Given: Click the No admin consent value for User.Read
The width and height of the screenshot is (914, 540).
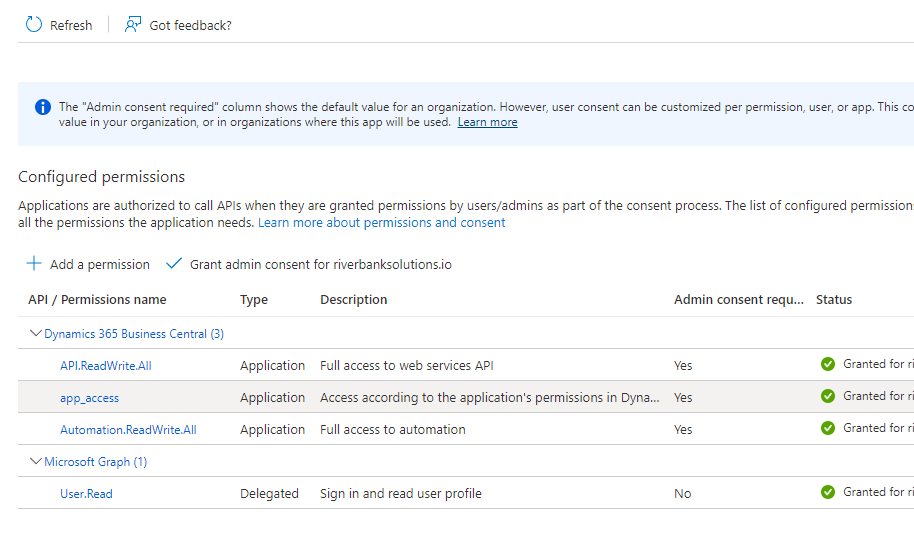Looking at the screenshot, I should [x=683, y=494].
